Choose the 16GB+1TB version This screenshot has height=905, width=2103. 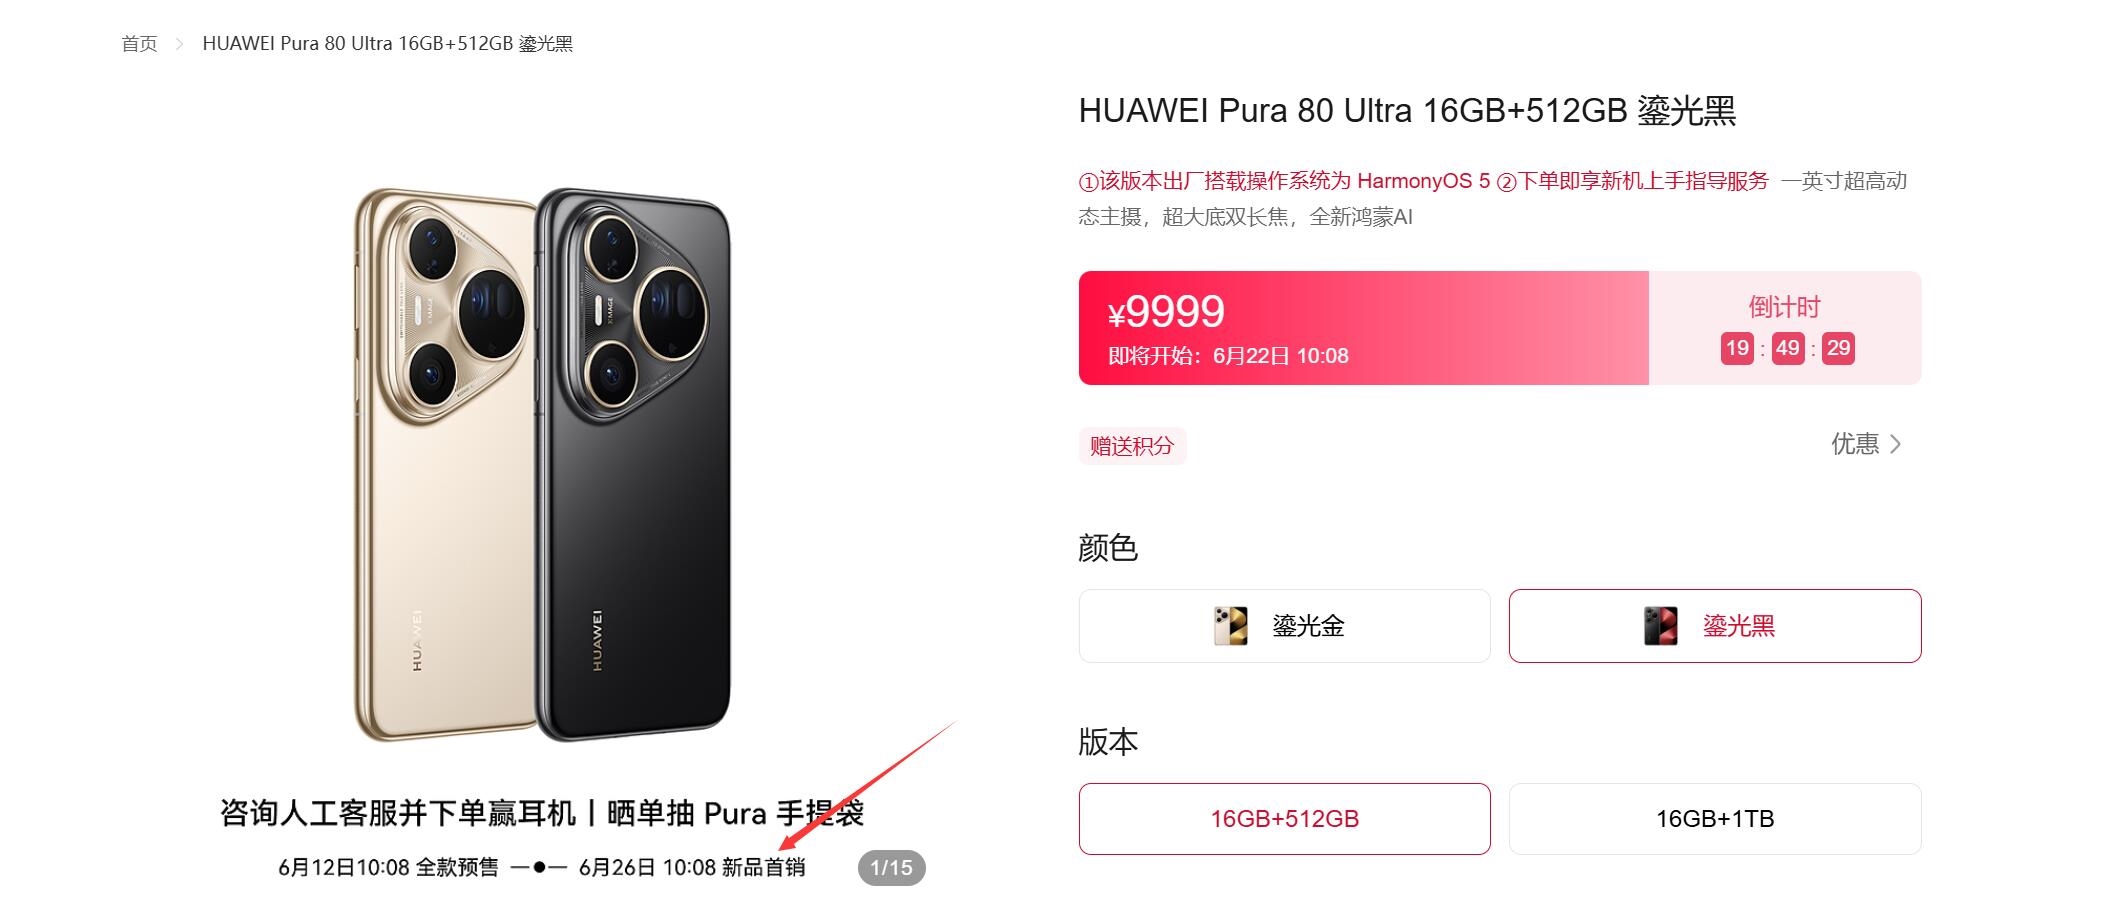tap(1714, 819)
